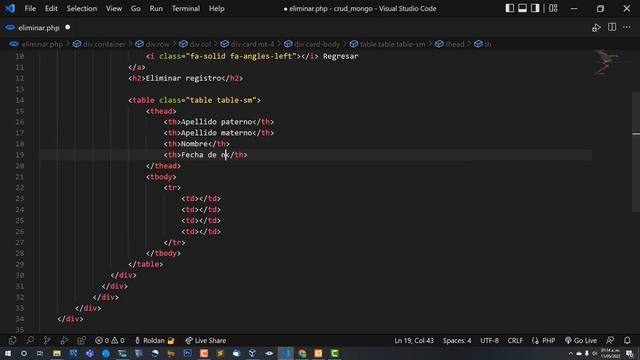This screenshot has width=640, height=360.
Task: Click 'Fecha de' text on line 19
Action: click(x=199, y=155)
